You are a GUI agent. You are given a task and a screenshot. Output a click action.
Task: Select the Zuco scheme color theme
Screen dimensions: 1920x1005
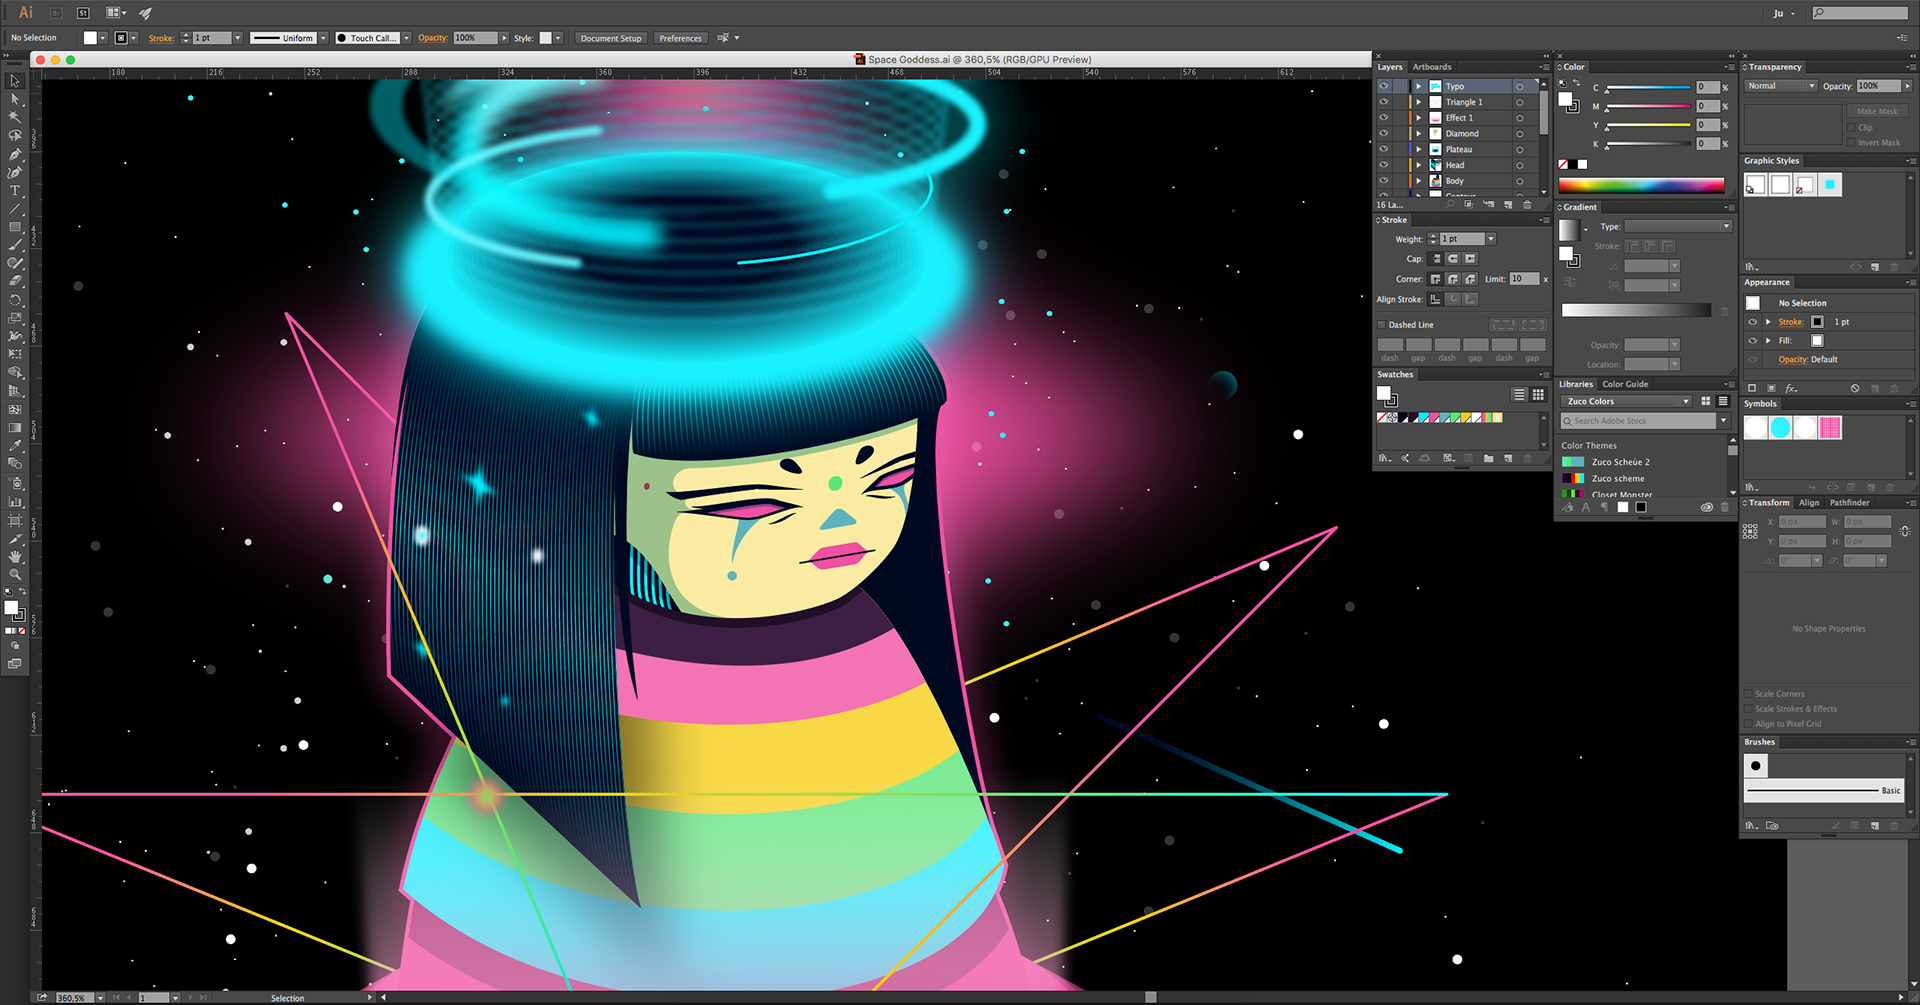coord(1618,479)
